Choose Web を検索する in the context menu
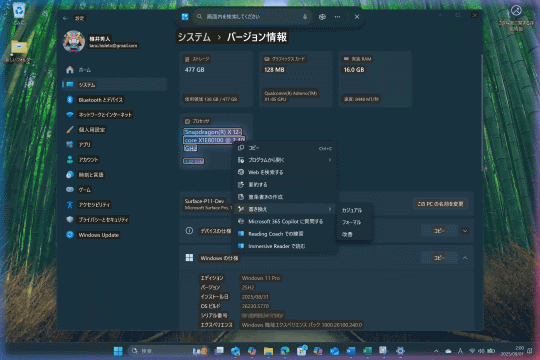 tap(284, 172)
